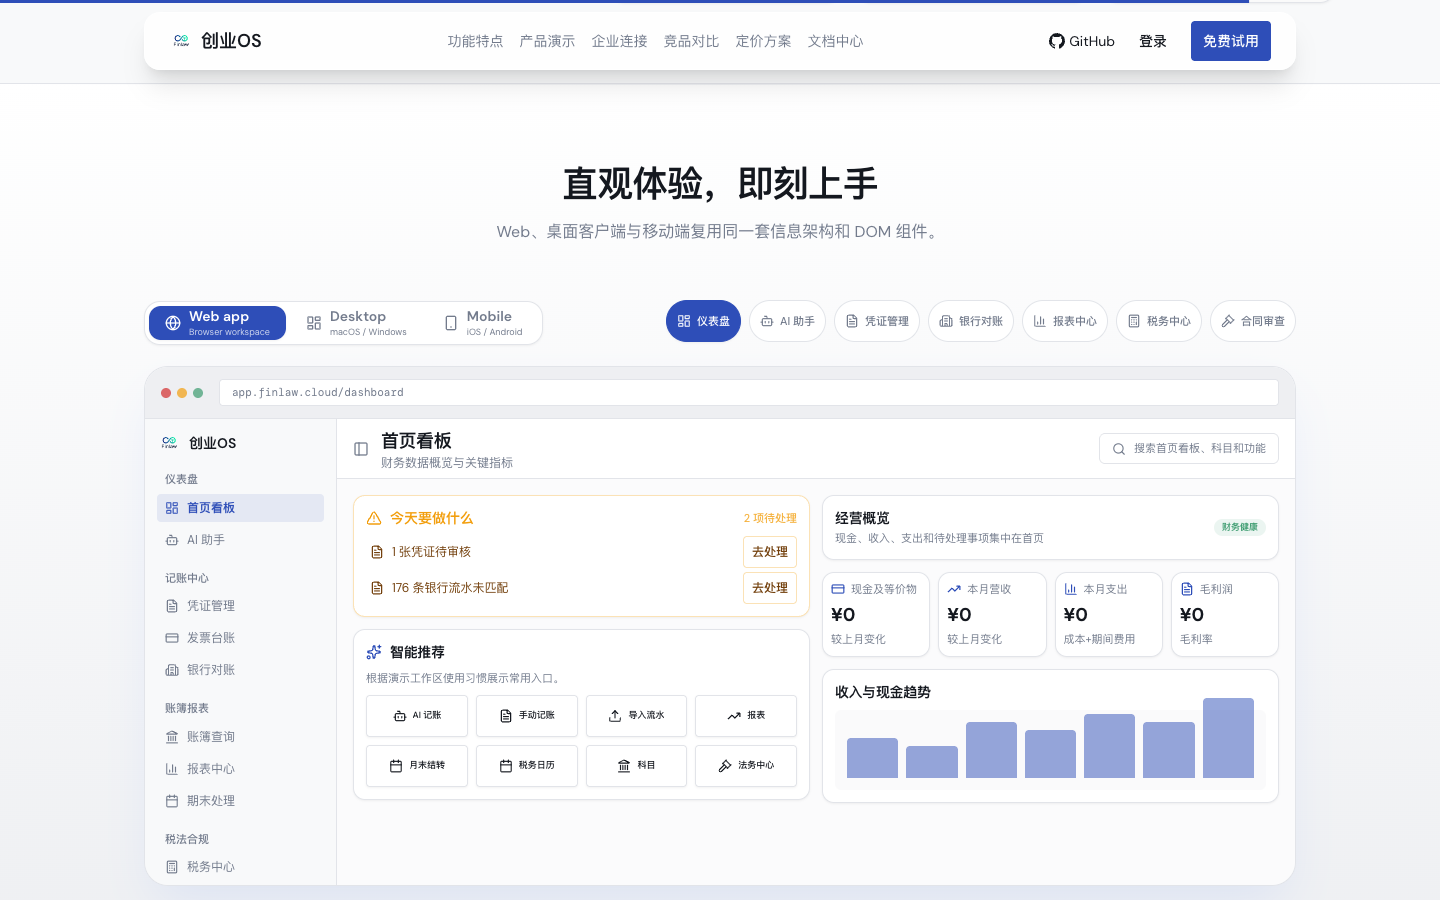
Task: Click the 科目 shortcut
Action: coord(636,766)
